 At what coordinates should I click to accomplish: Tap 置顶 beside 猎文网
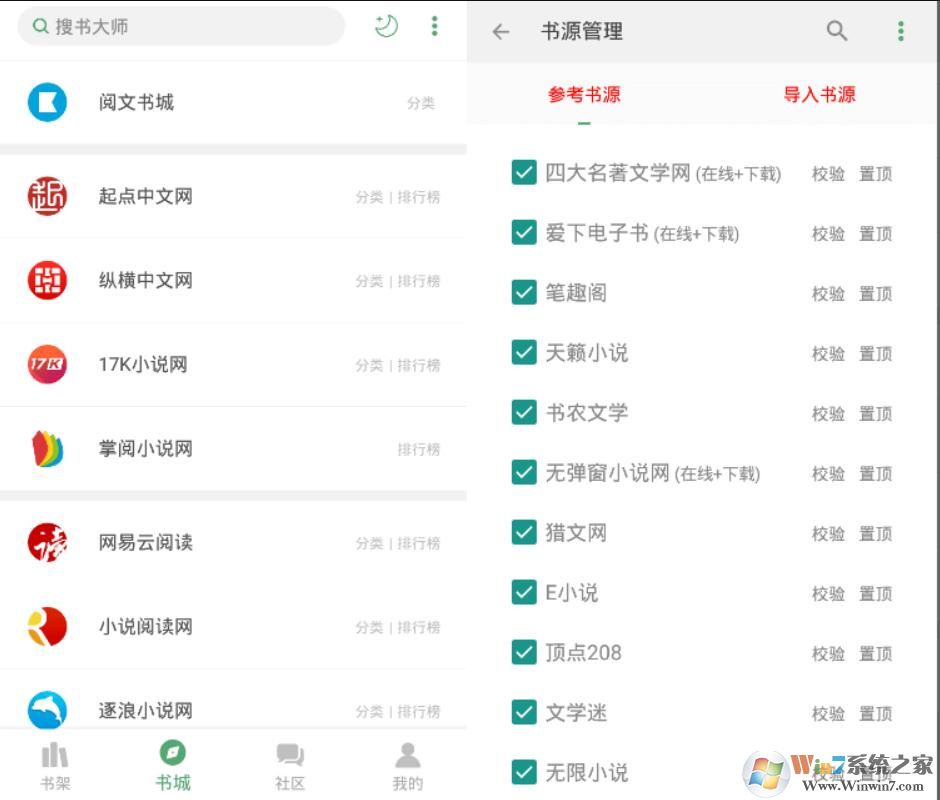click(875, 533)
